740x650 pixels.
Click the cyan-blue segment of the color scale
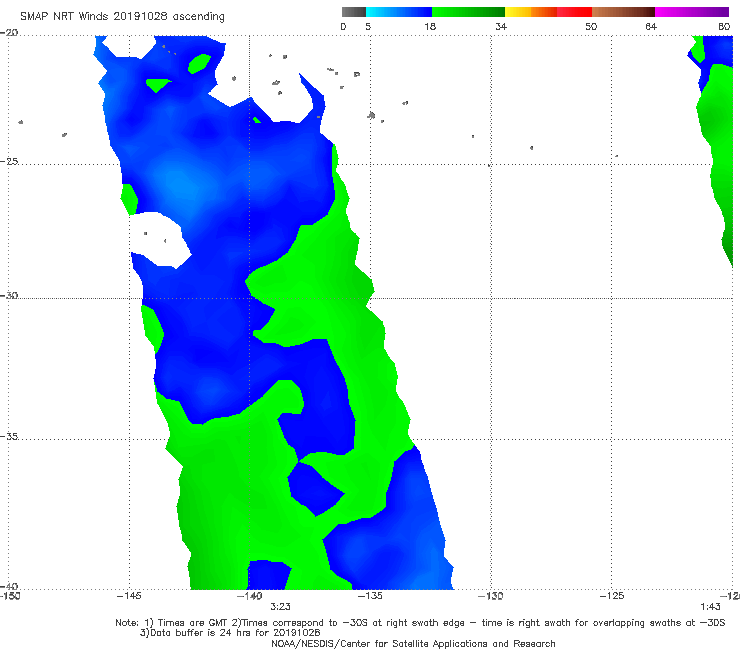tap(399, 12)
